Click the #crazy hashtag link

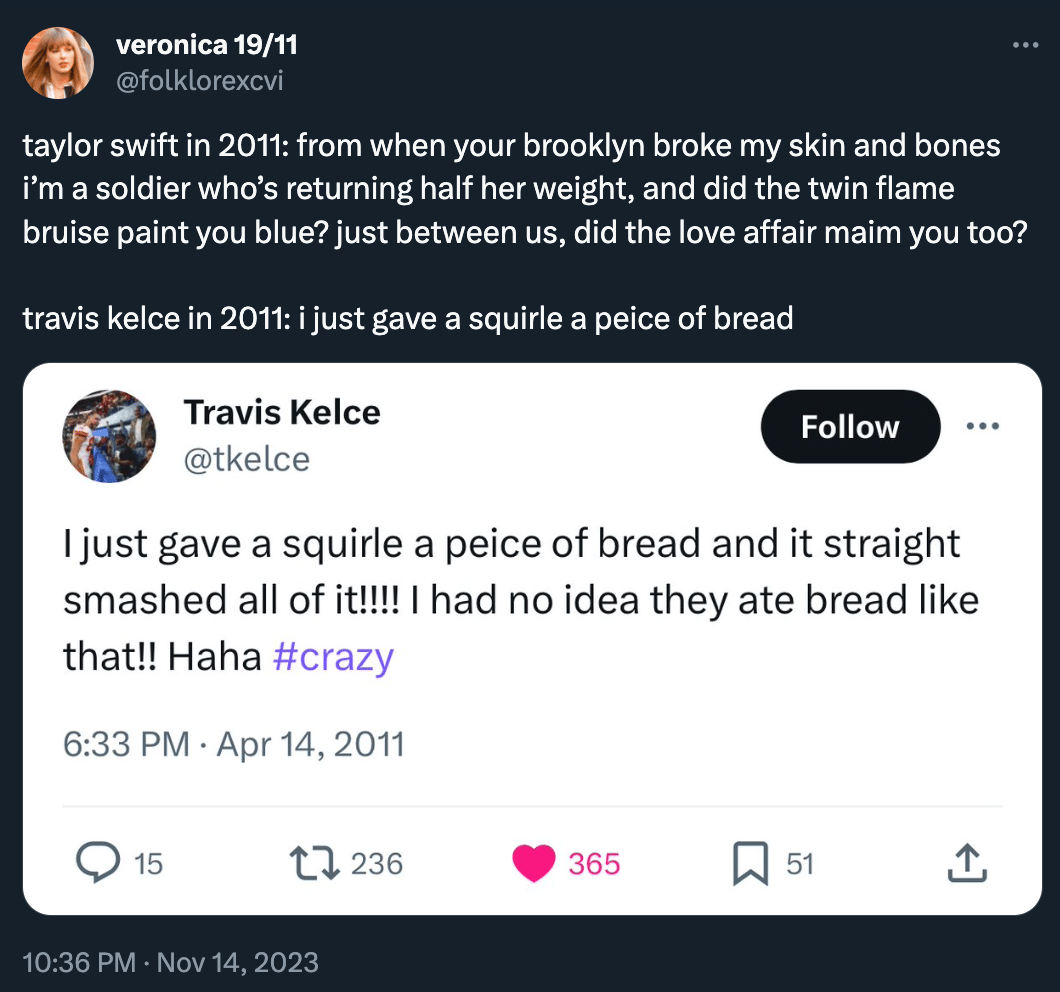pyautogui.click(x=333, y=657)
